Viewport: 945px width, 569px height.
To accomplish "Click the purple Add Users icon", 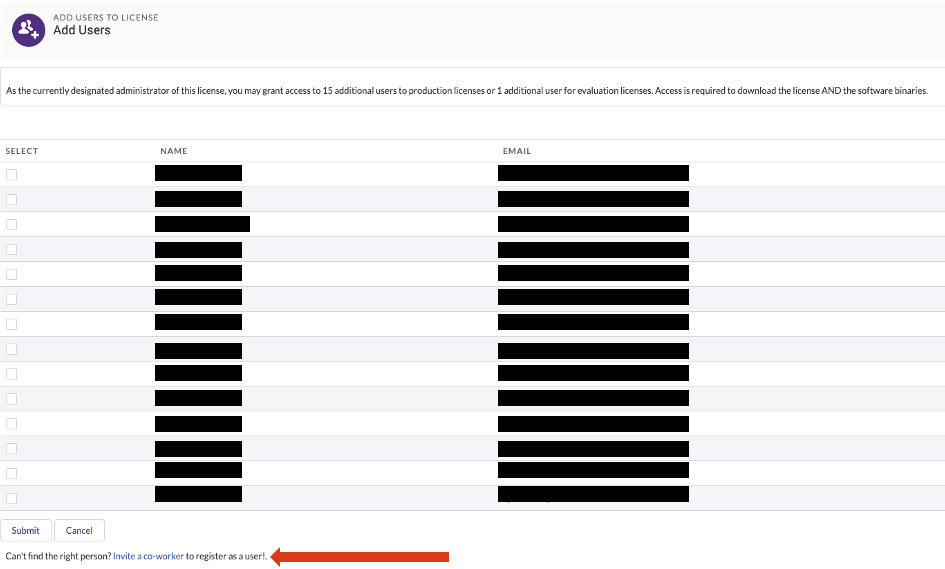I will (28, 30).
